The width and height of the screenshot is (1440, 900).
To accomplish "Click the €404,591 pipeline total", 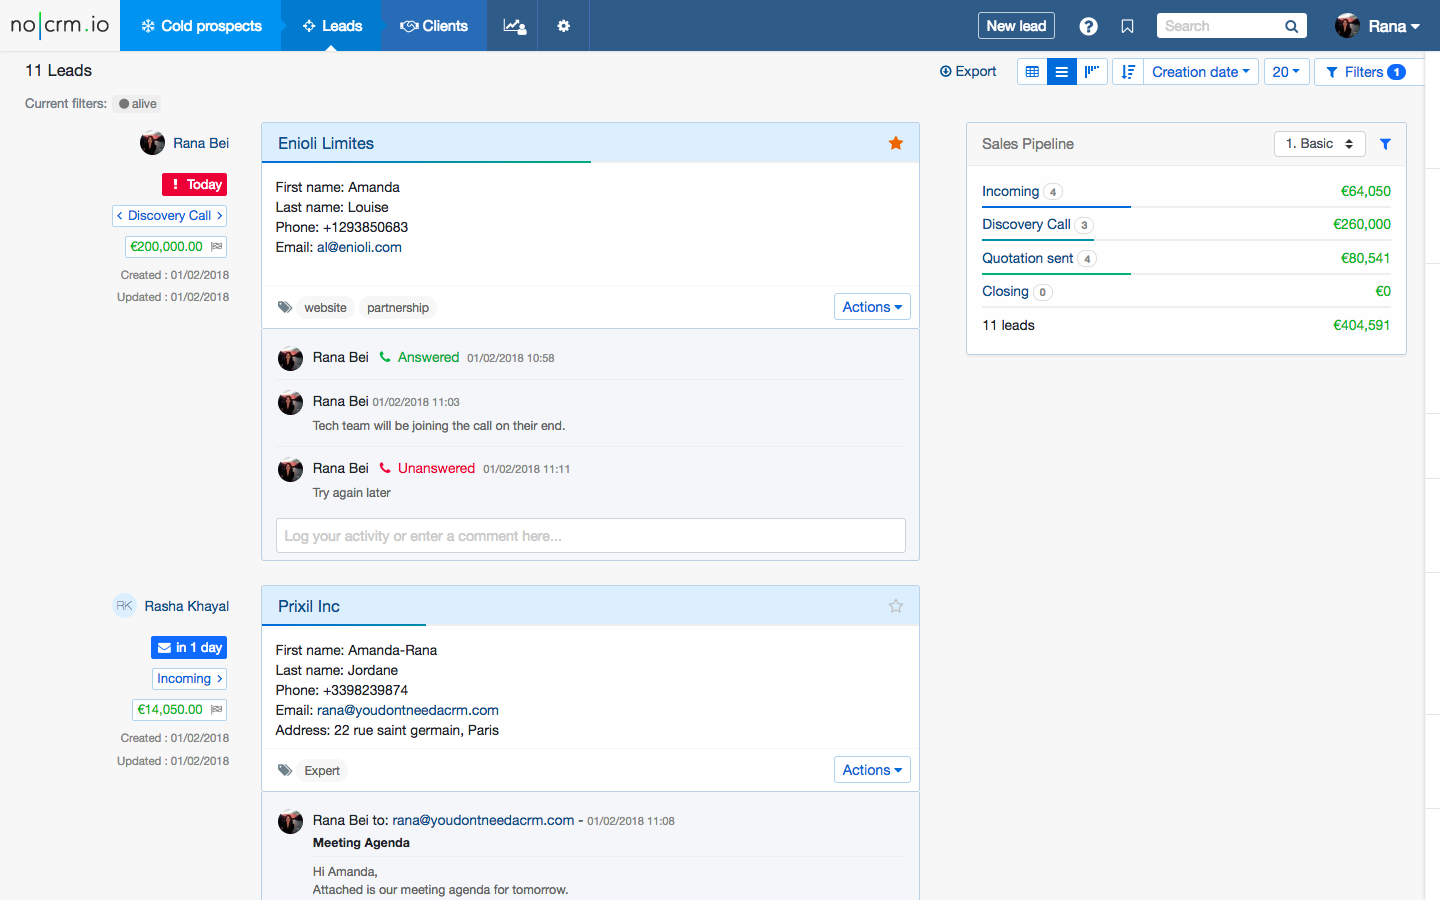I will 1361,325.
